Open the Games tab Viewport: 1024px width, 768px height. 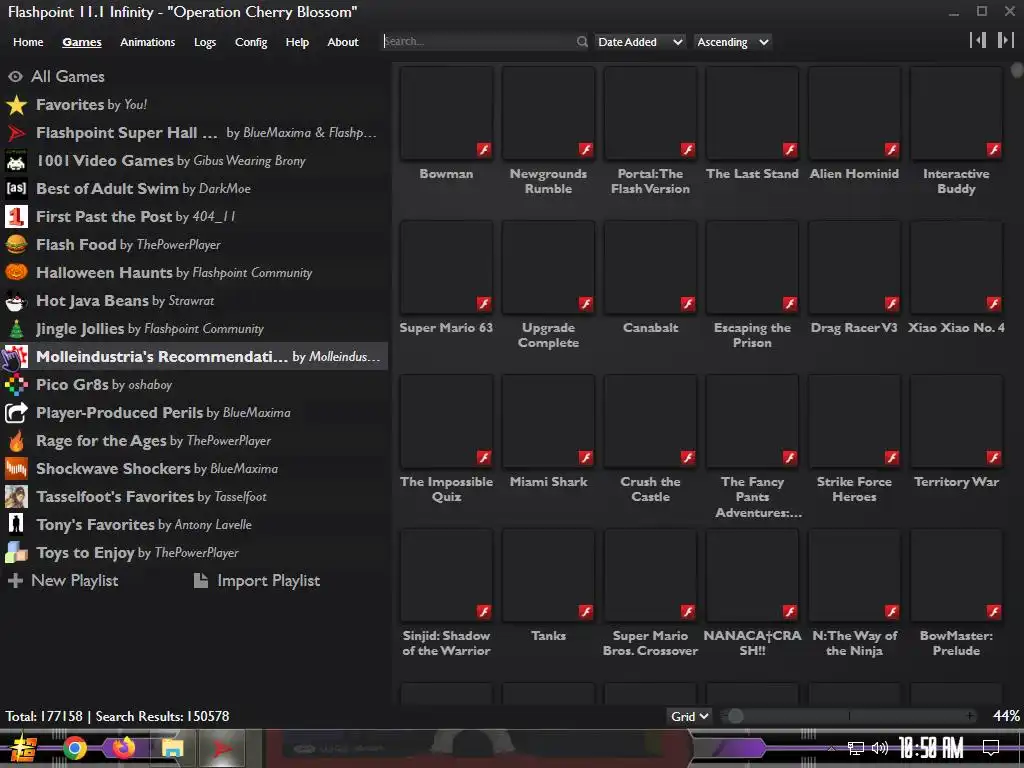(82, 42)
